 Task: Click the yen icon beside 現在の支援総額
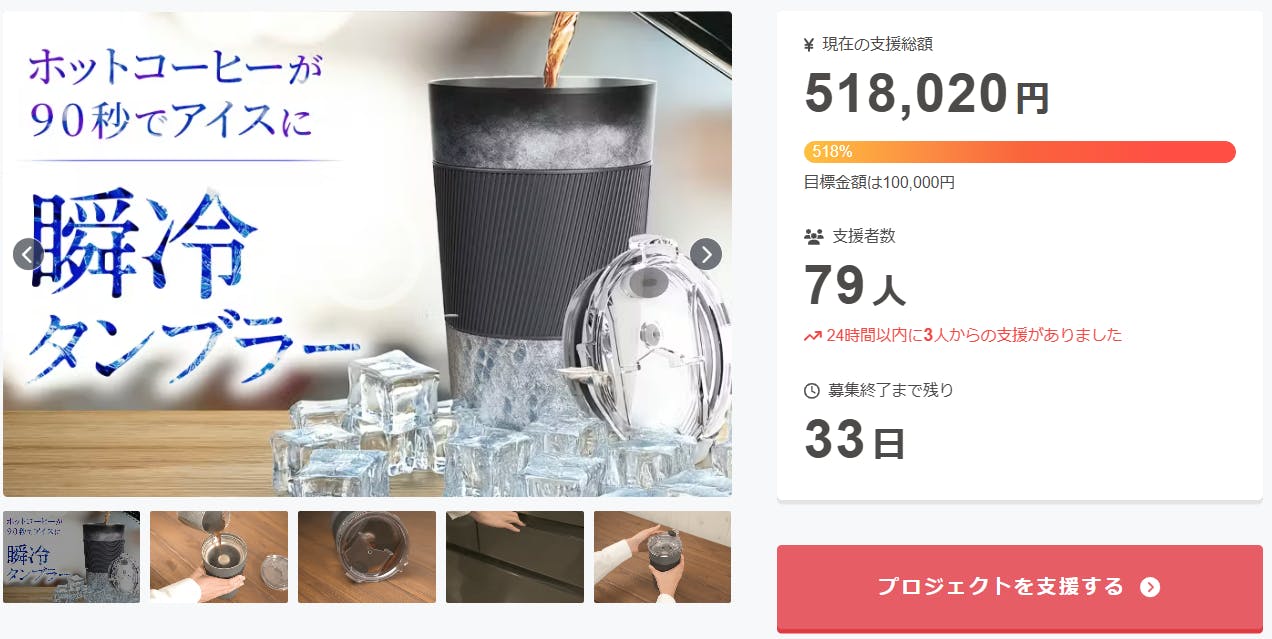tap(810, 44)
